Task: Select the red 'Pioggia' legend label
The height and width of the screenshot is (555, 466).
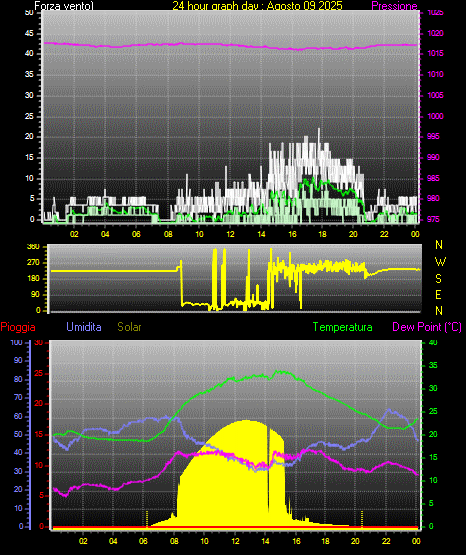Action: 18,327
